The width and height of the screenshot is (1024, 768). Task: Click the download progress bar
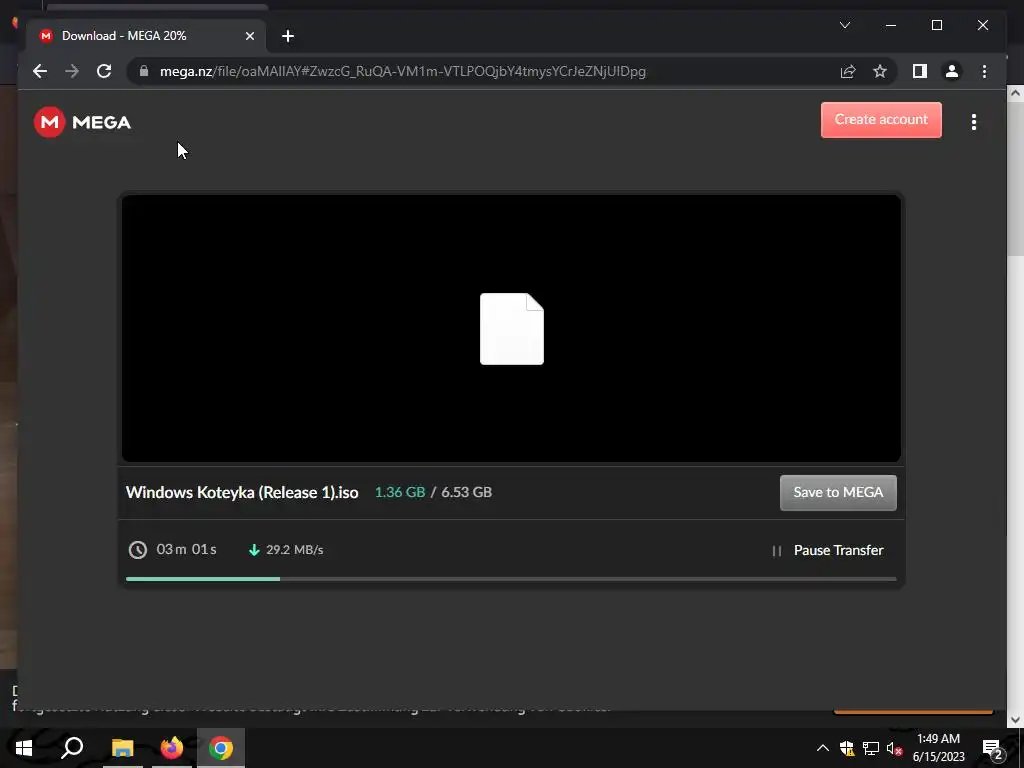[511, 579]
